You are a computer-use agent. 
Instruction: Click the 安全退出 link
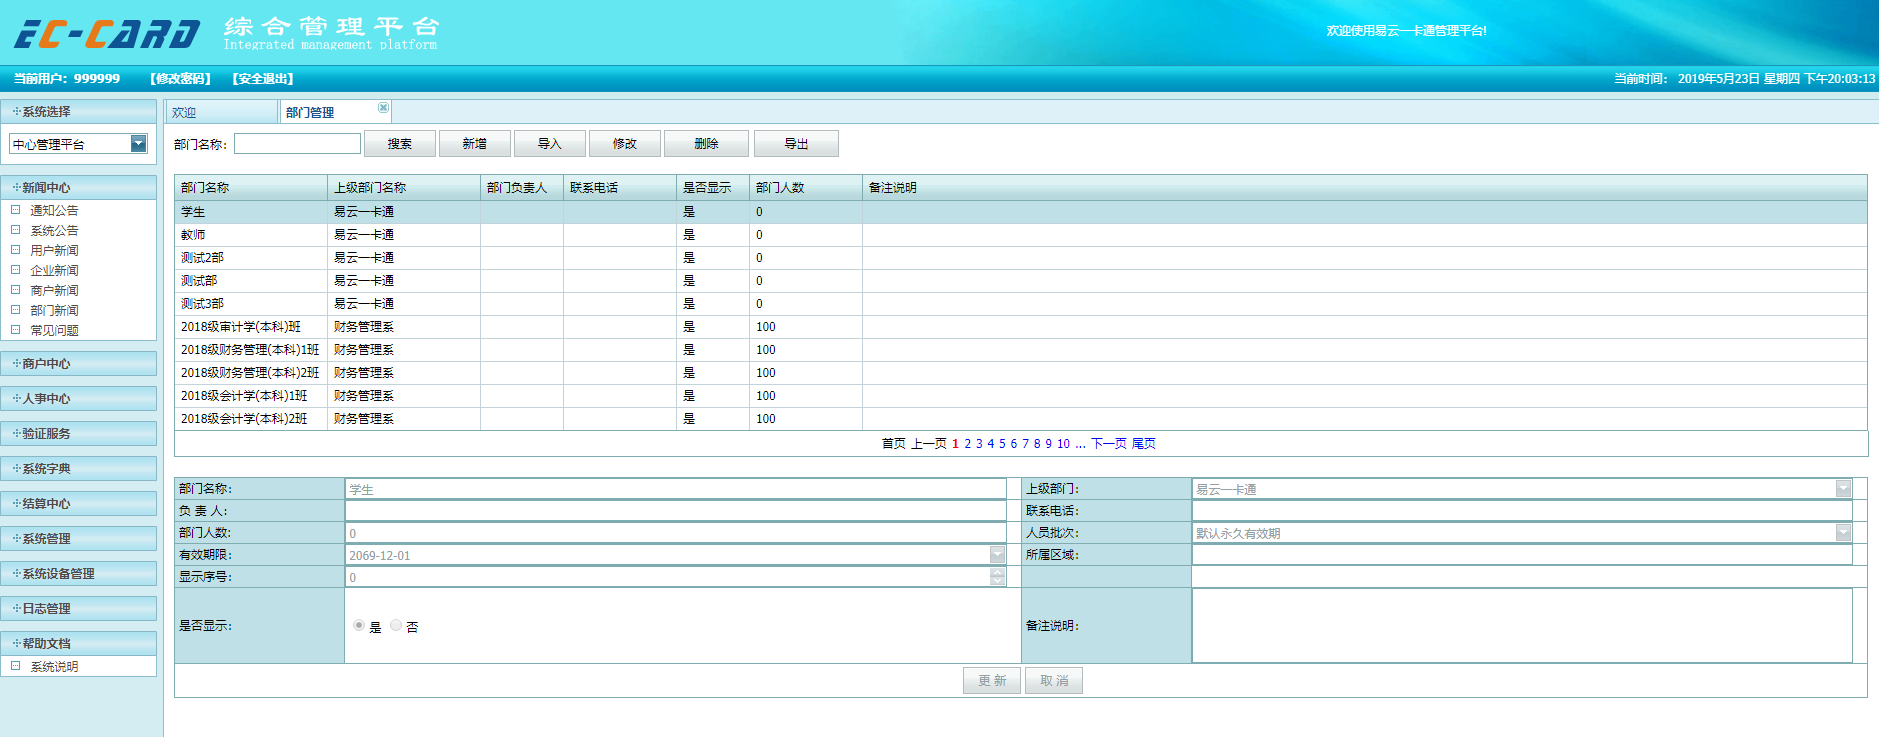click(x=263, y=78)
